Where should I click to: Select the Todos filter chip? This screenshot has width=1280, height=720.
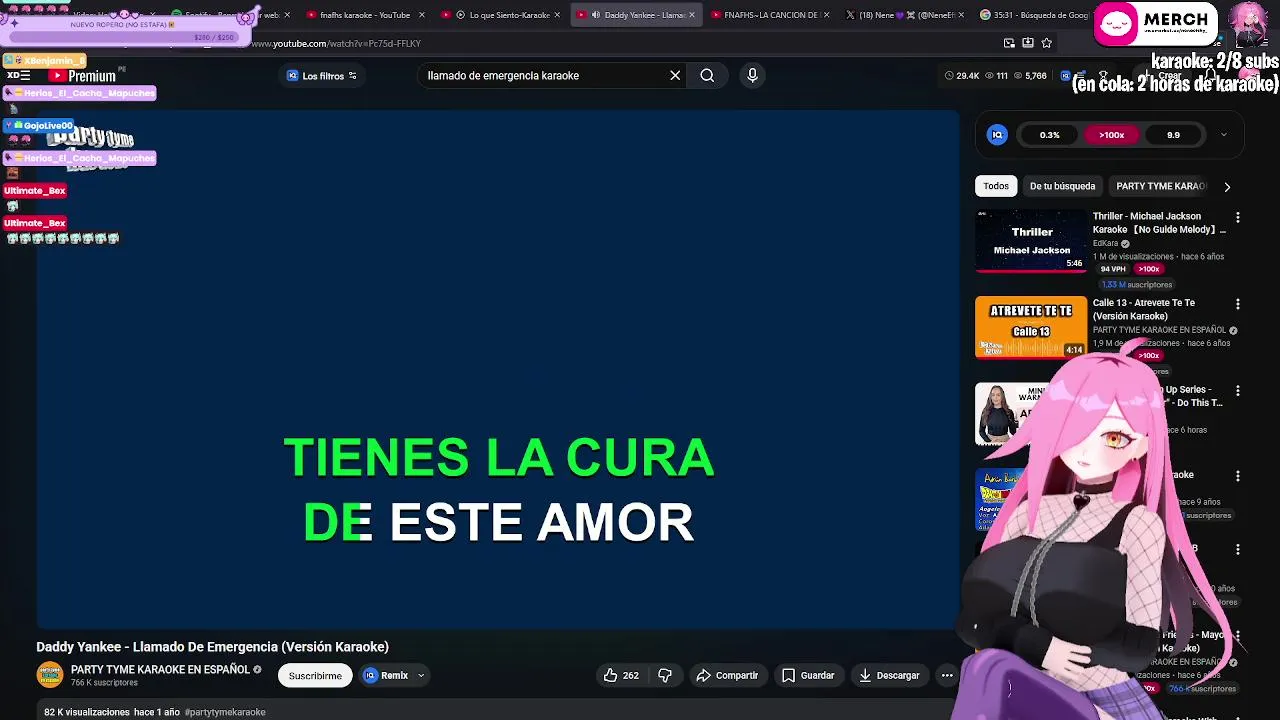(996, 186)
